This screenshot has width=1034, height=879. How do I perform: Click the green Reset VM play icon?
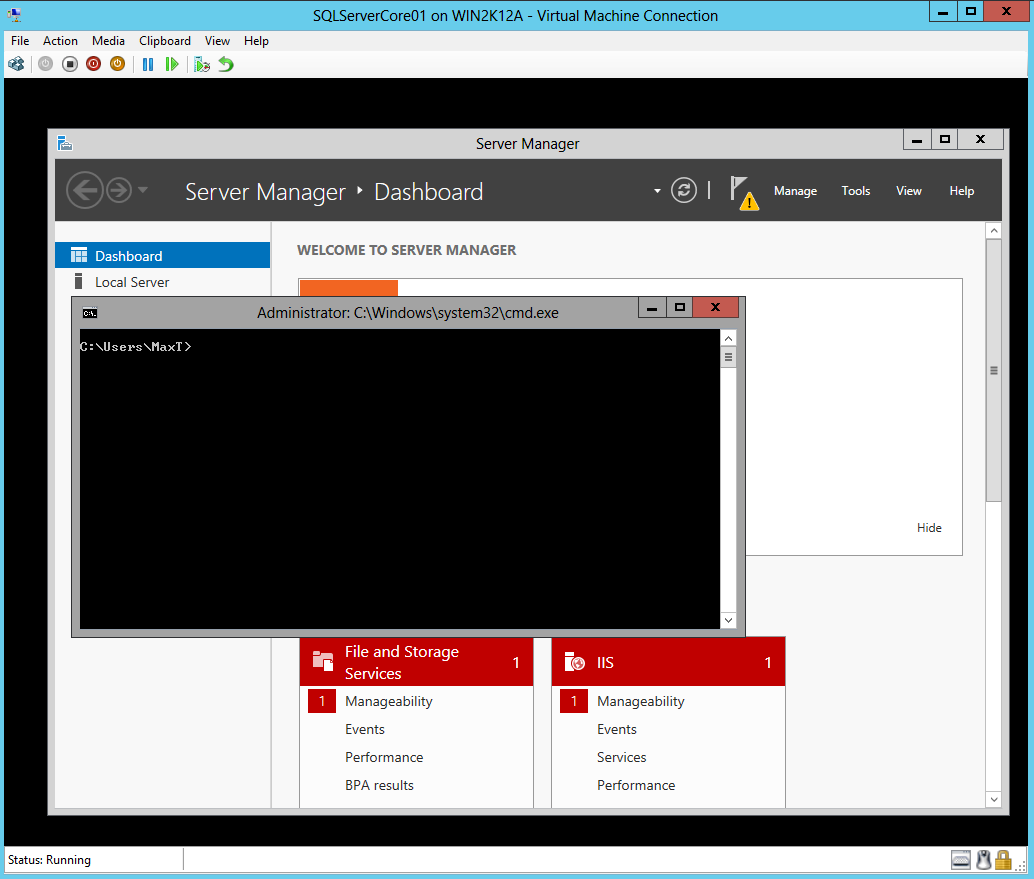point(172,64)
